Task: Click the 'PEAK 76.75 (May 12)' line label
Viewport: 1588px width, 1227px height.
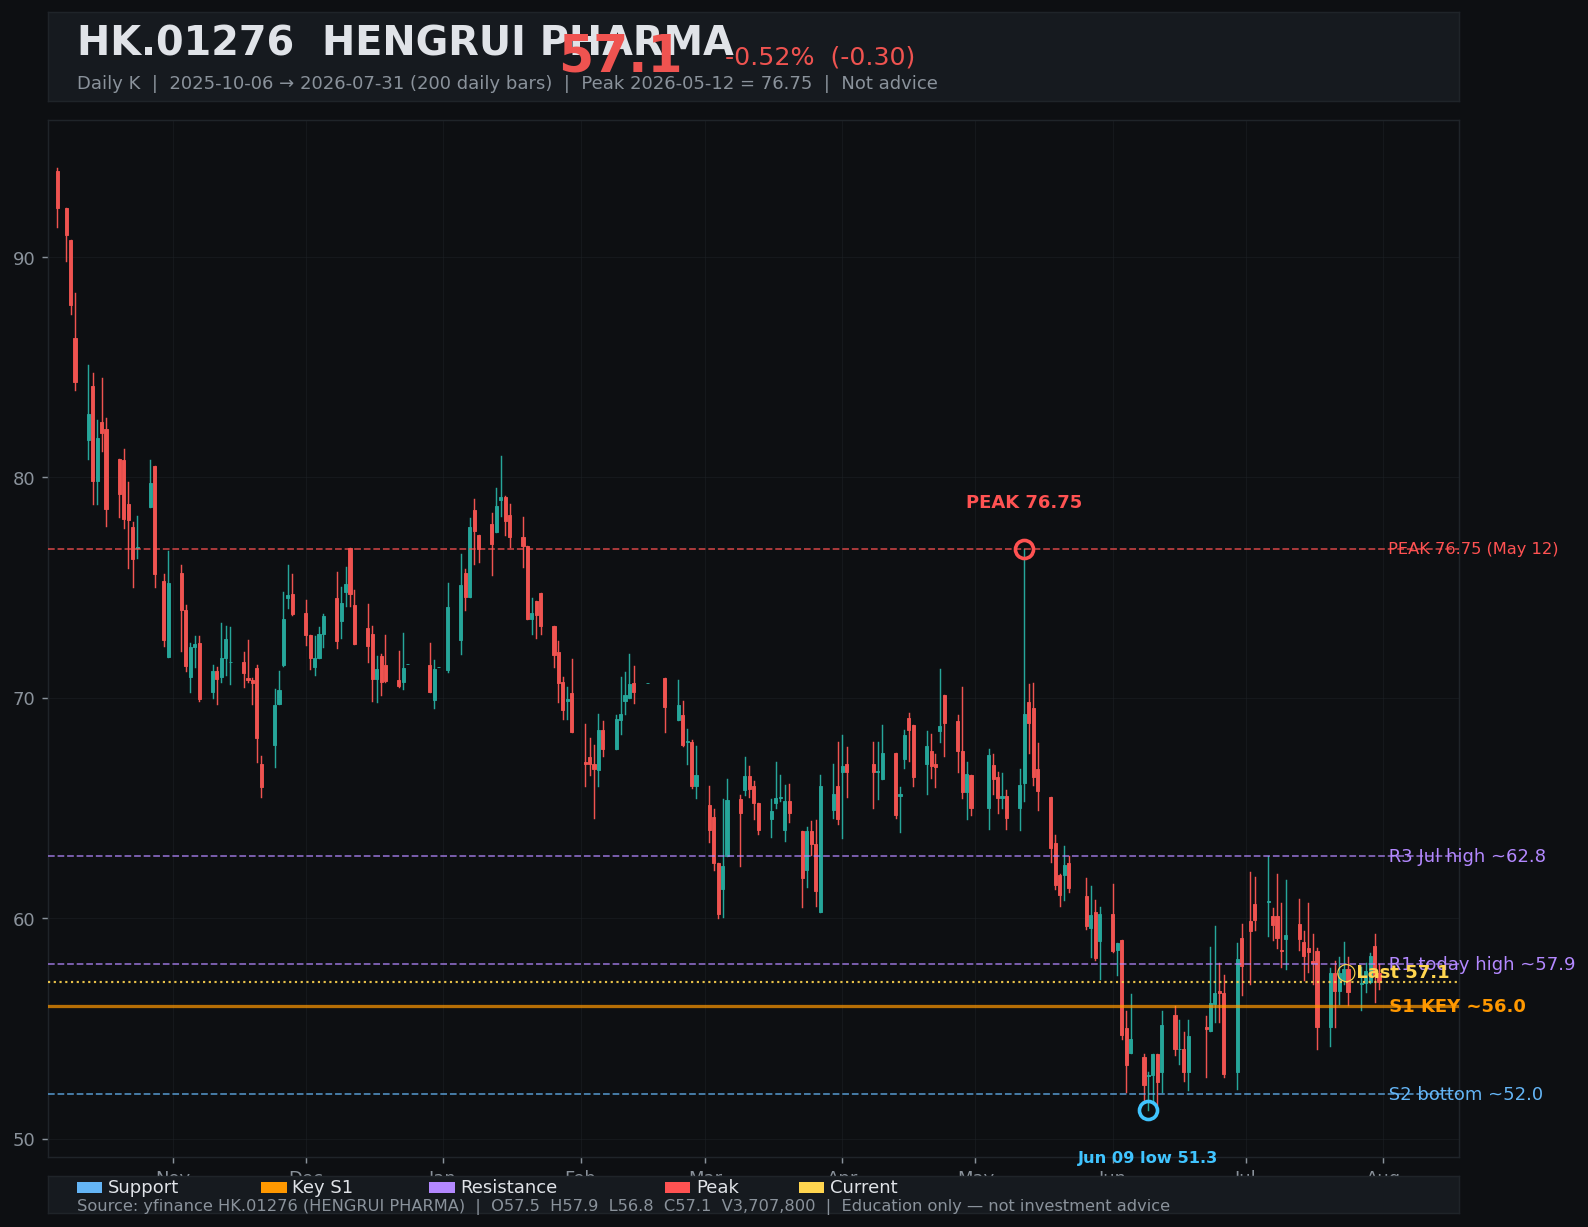Action: (1473, 549)
